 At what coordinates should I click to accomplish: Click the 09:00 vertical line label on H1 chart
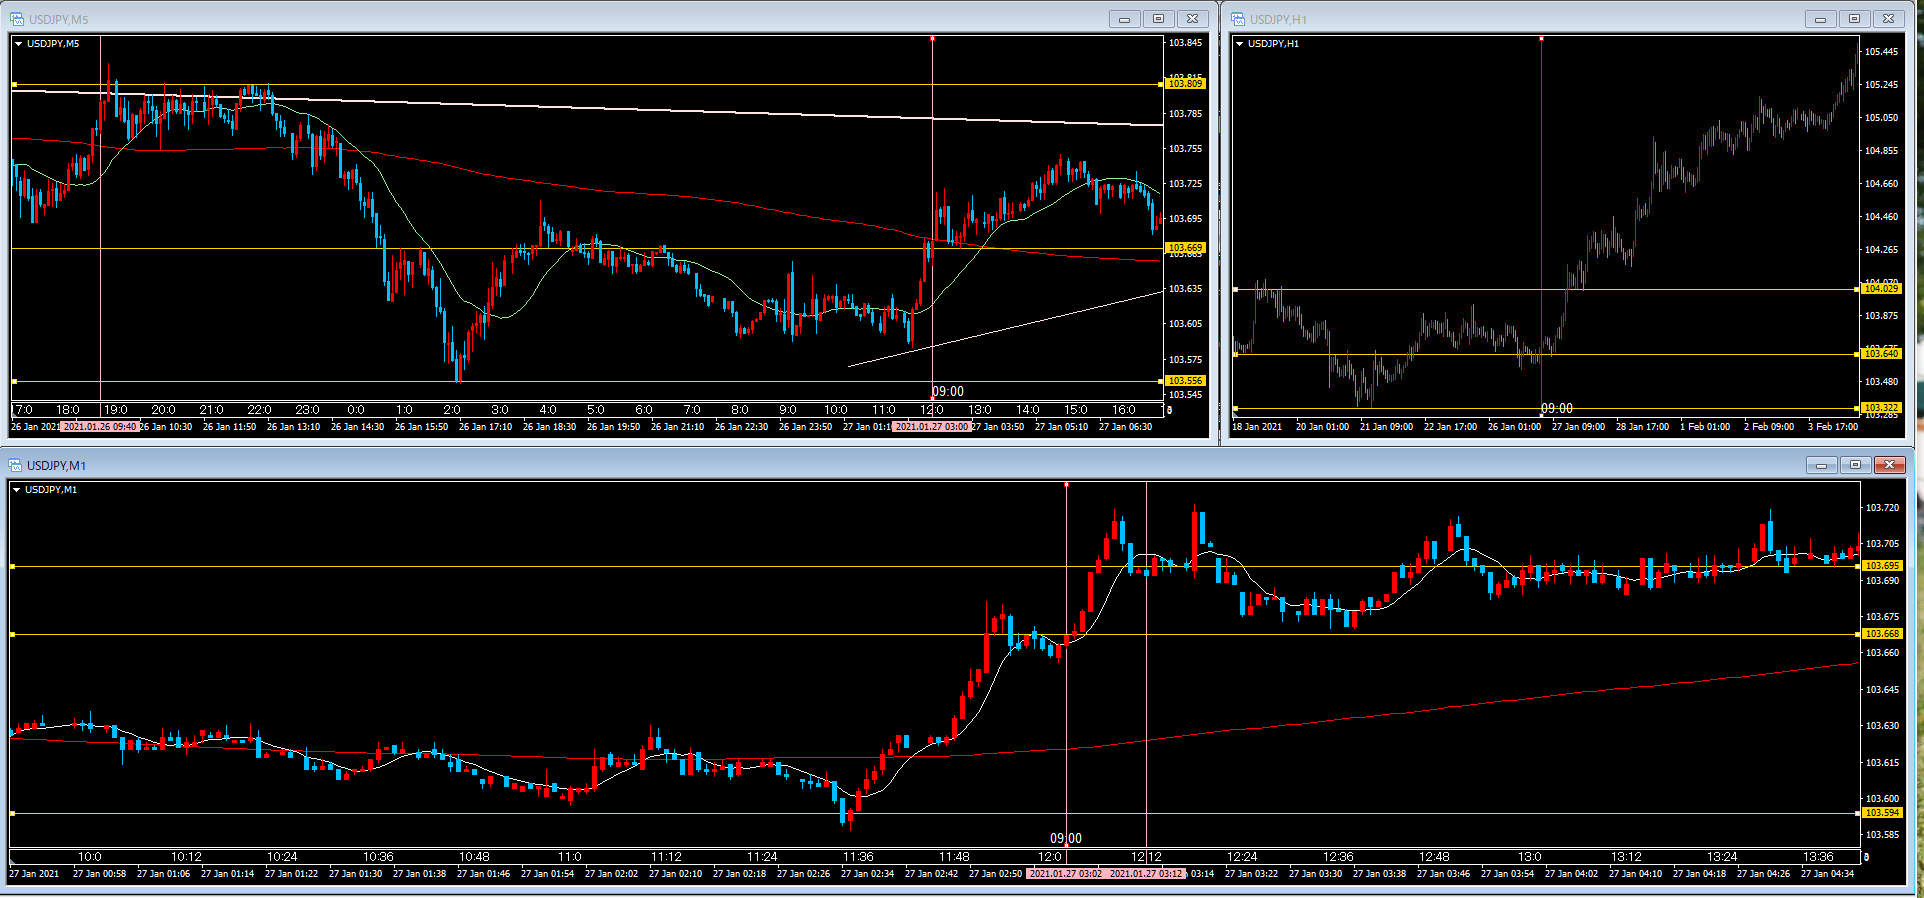pos(1556,408)
